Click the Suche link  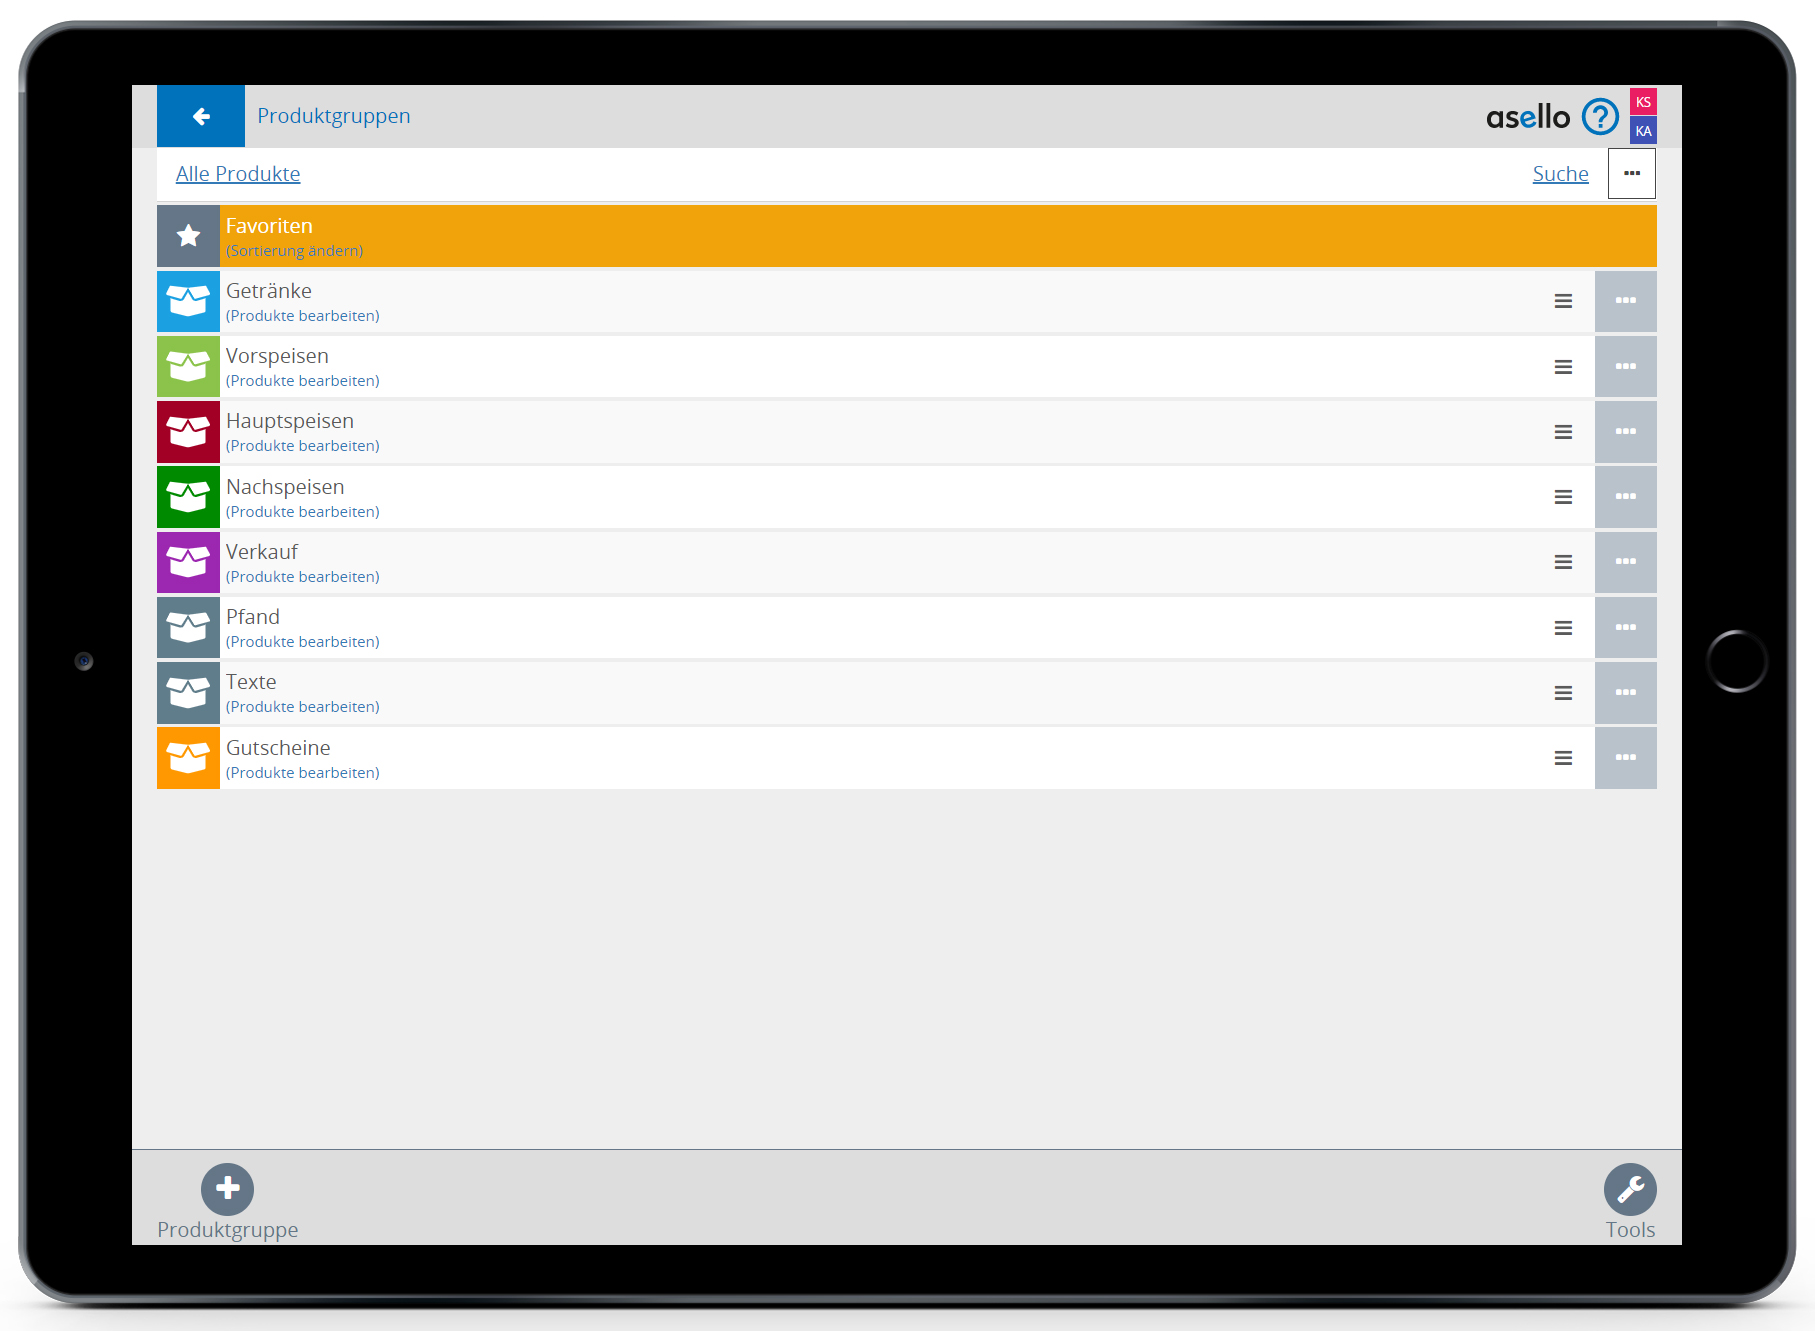coord(1560,174)
